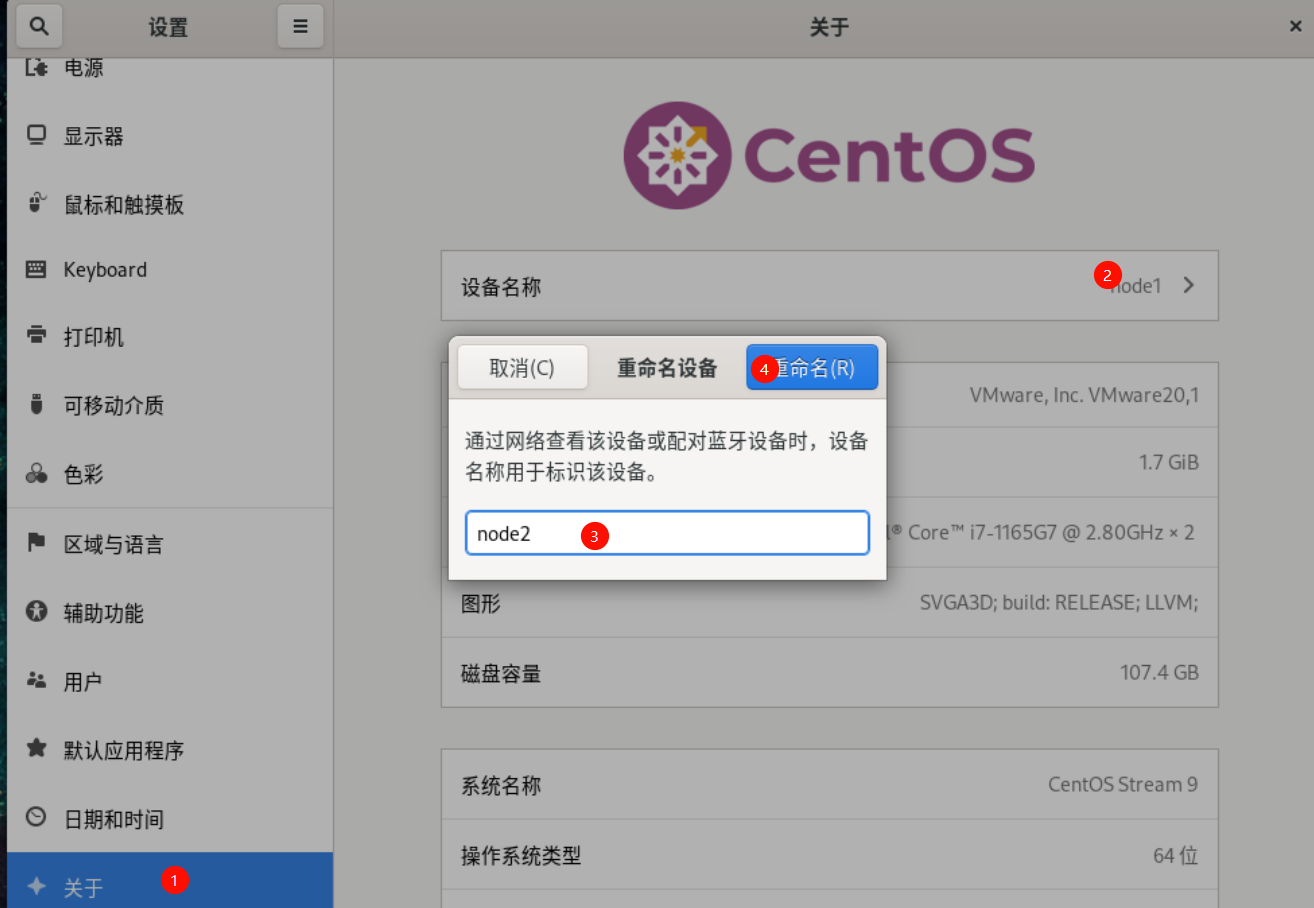Open 打印机 settings
This screenshot has width=1314, height=908.
(170, 337)
